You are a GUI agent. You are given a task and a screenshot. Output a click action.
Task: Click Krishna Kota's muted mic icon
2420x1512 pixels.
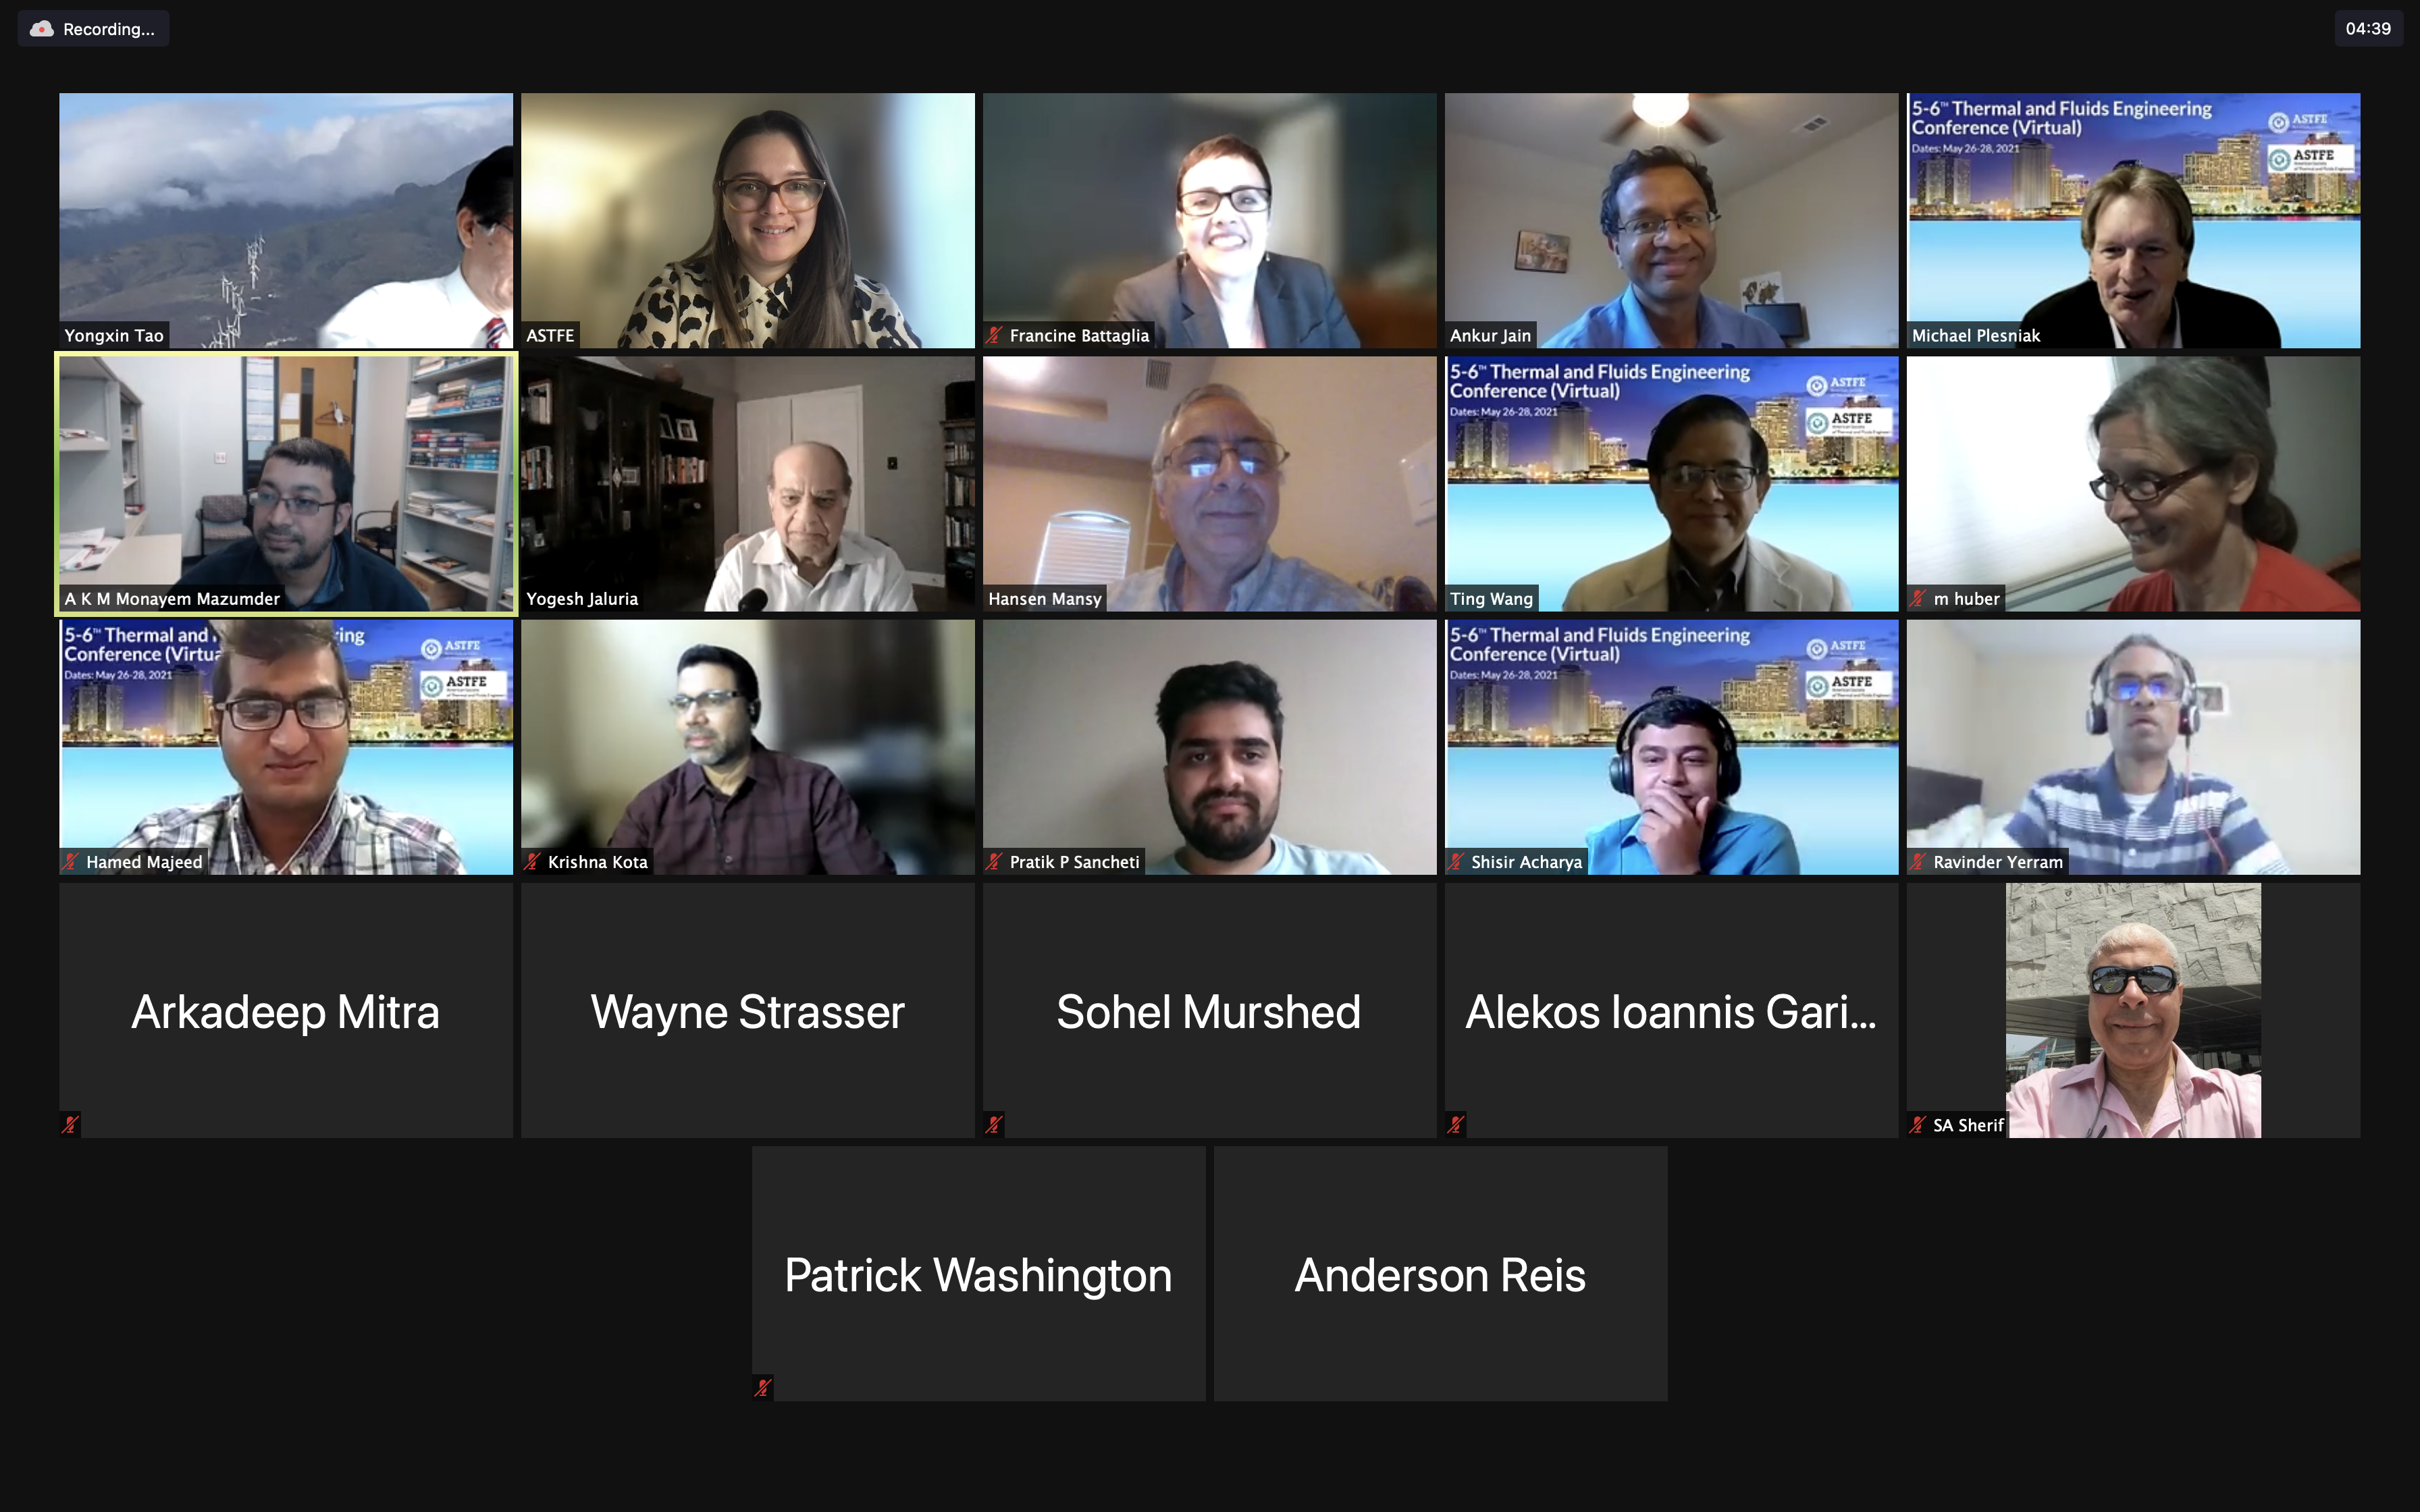(532, 862)
